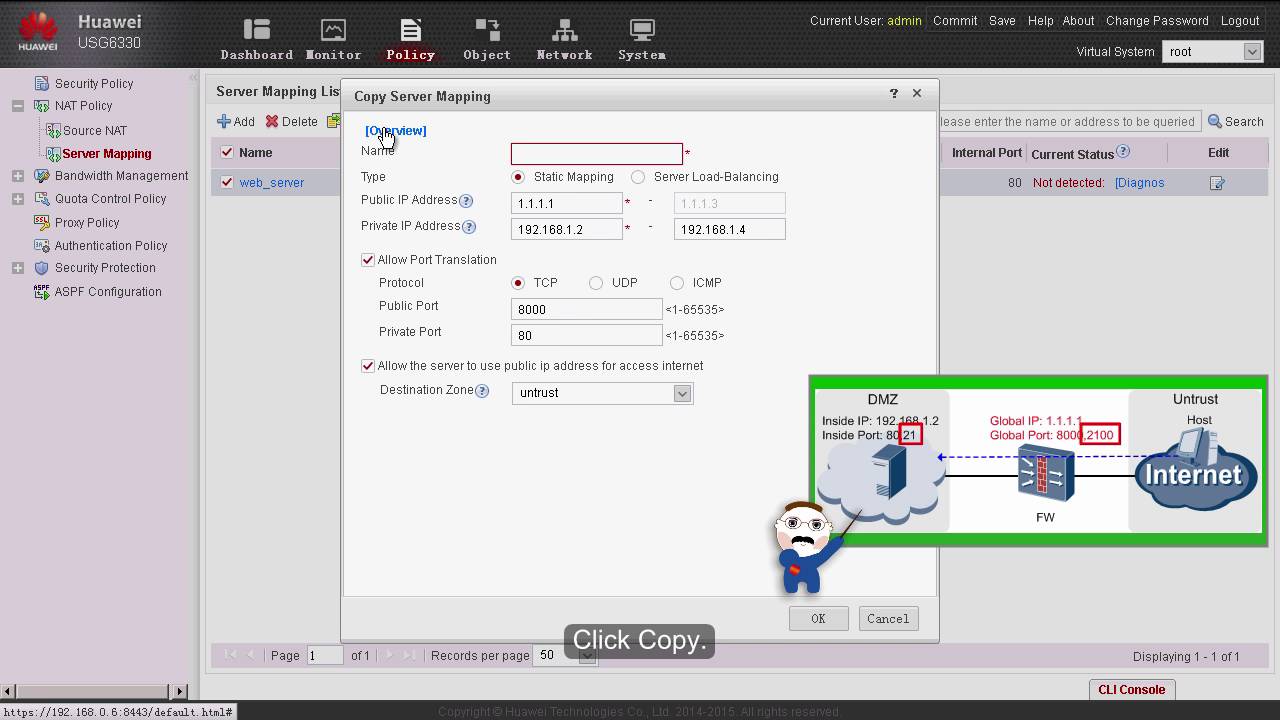The height and width of the screenshot is (720, 1280).
Task: Click the server mapping search box
Action: click(x=1069, y=122)
